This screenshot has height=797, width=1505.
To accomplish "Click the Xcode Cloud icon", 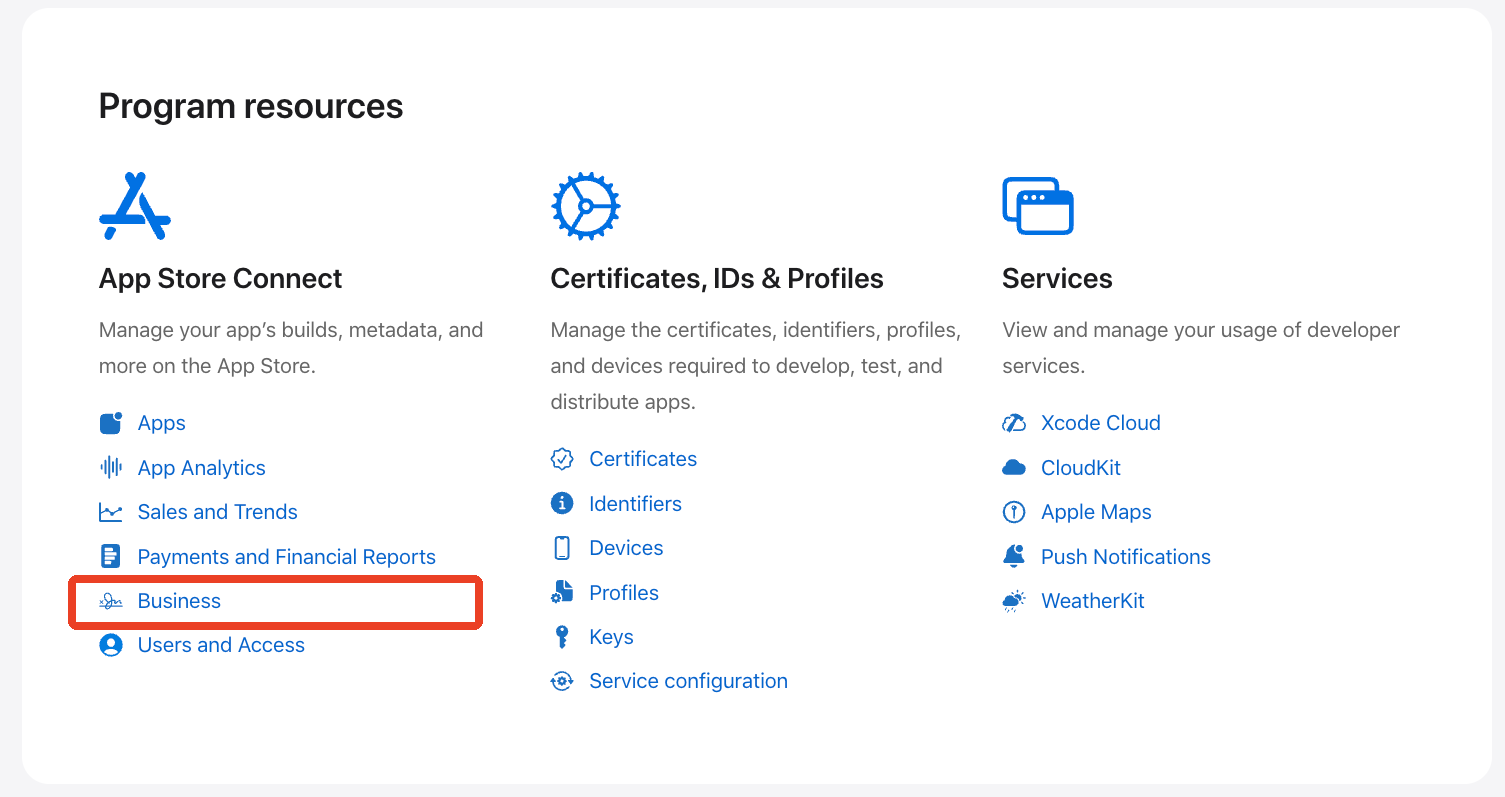I will click(1014, 423).
